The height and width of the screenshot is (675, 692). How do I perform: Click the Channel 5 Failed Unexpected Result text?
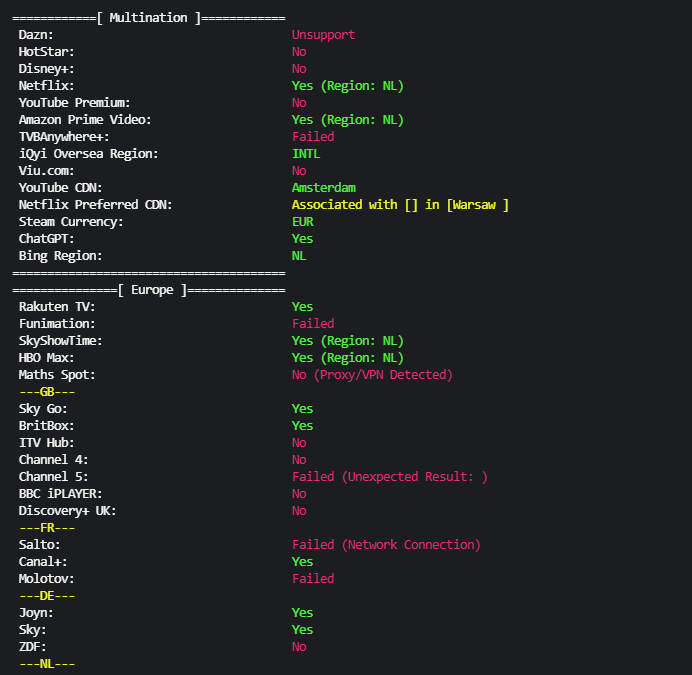point(390,477)
